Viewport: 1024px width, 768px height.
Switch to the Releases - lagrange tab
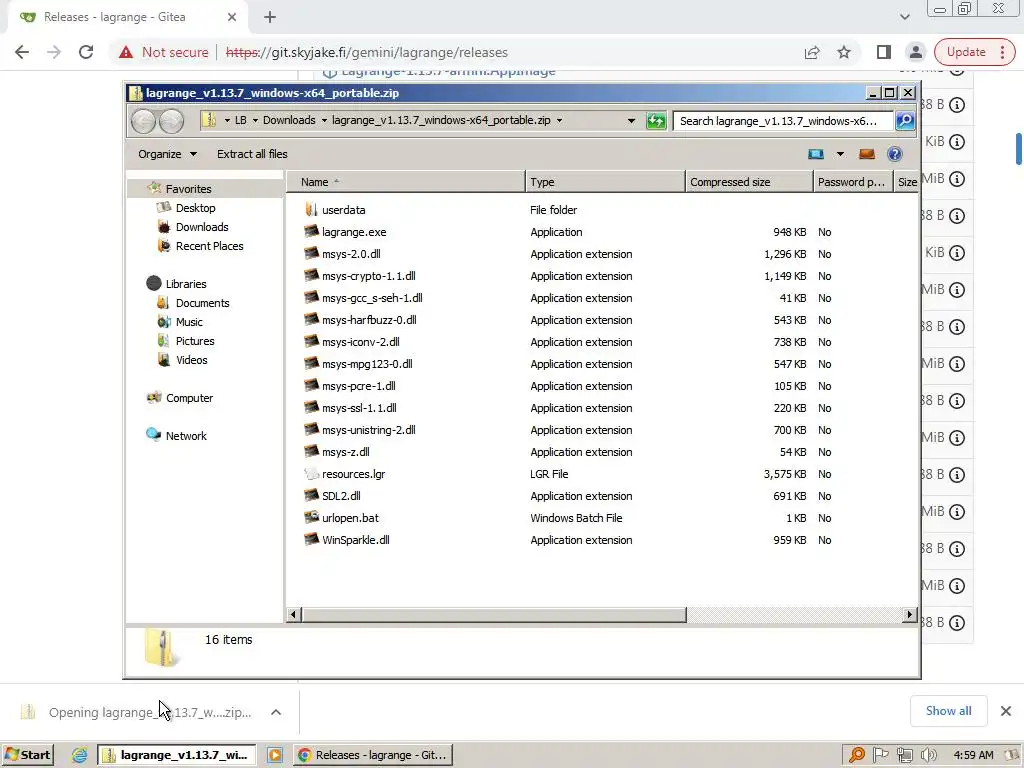127,18
